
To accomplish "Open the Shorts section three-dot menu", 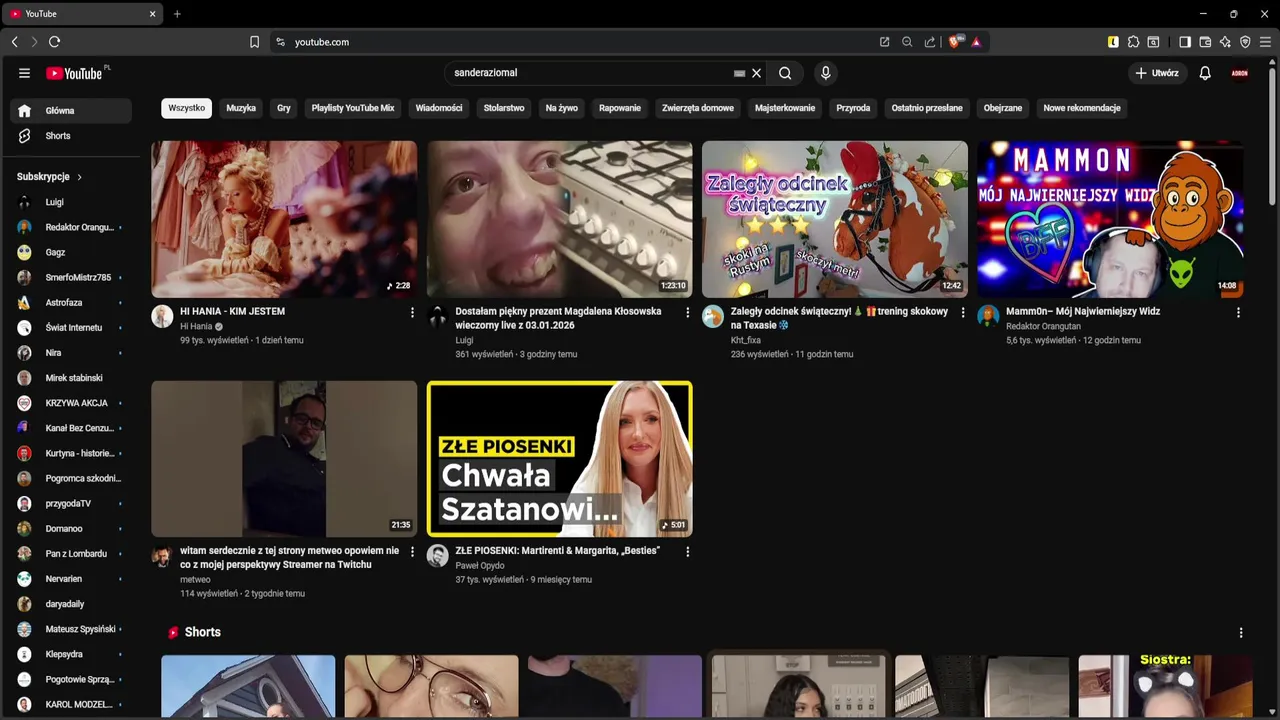I will point(1241,633).
